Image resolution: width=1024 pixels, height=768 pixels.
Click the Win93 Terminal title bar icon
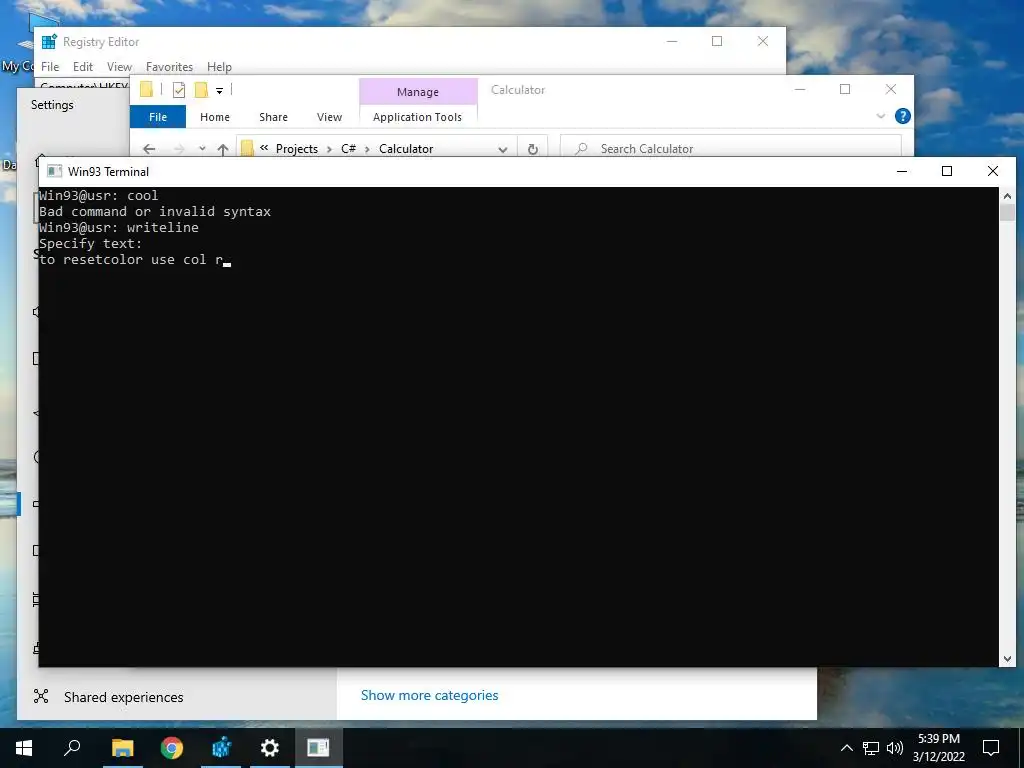[x=55, y=171]
